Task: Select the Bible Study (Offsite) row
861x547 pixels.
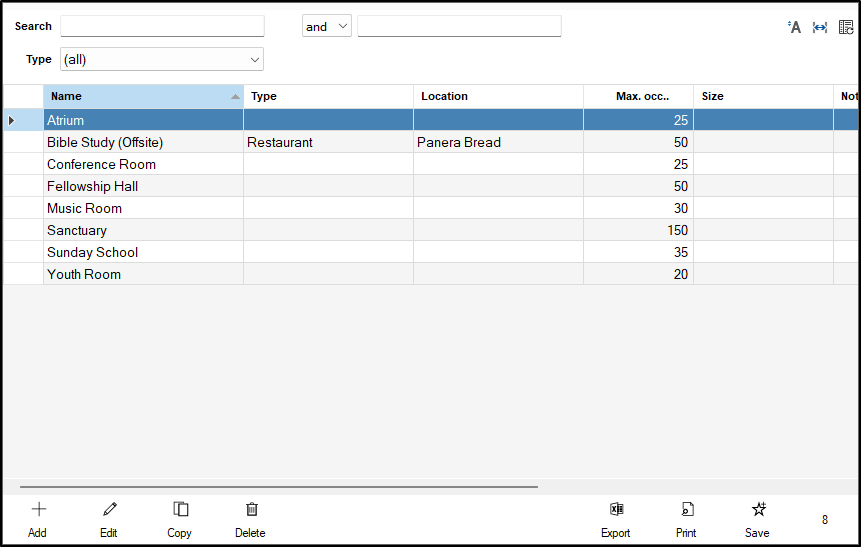Action: (x=140, y=143)
